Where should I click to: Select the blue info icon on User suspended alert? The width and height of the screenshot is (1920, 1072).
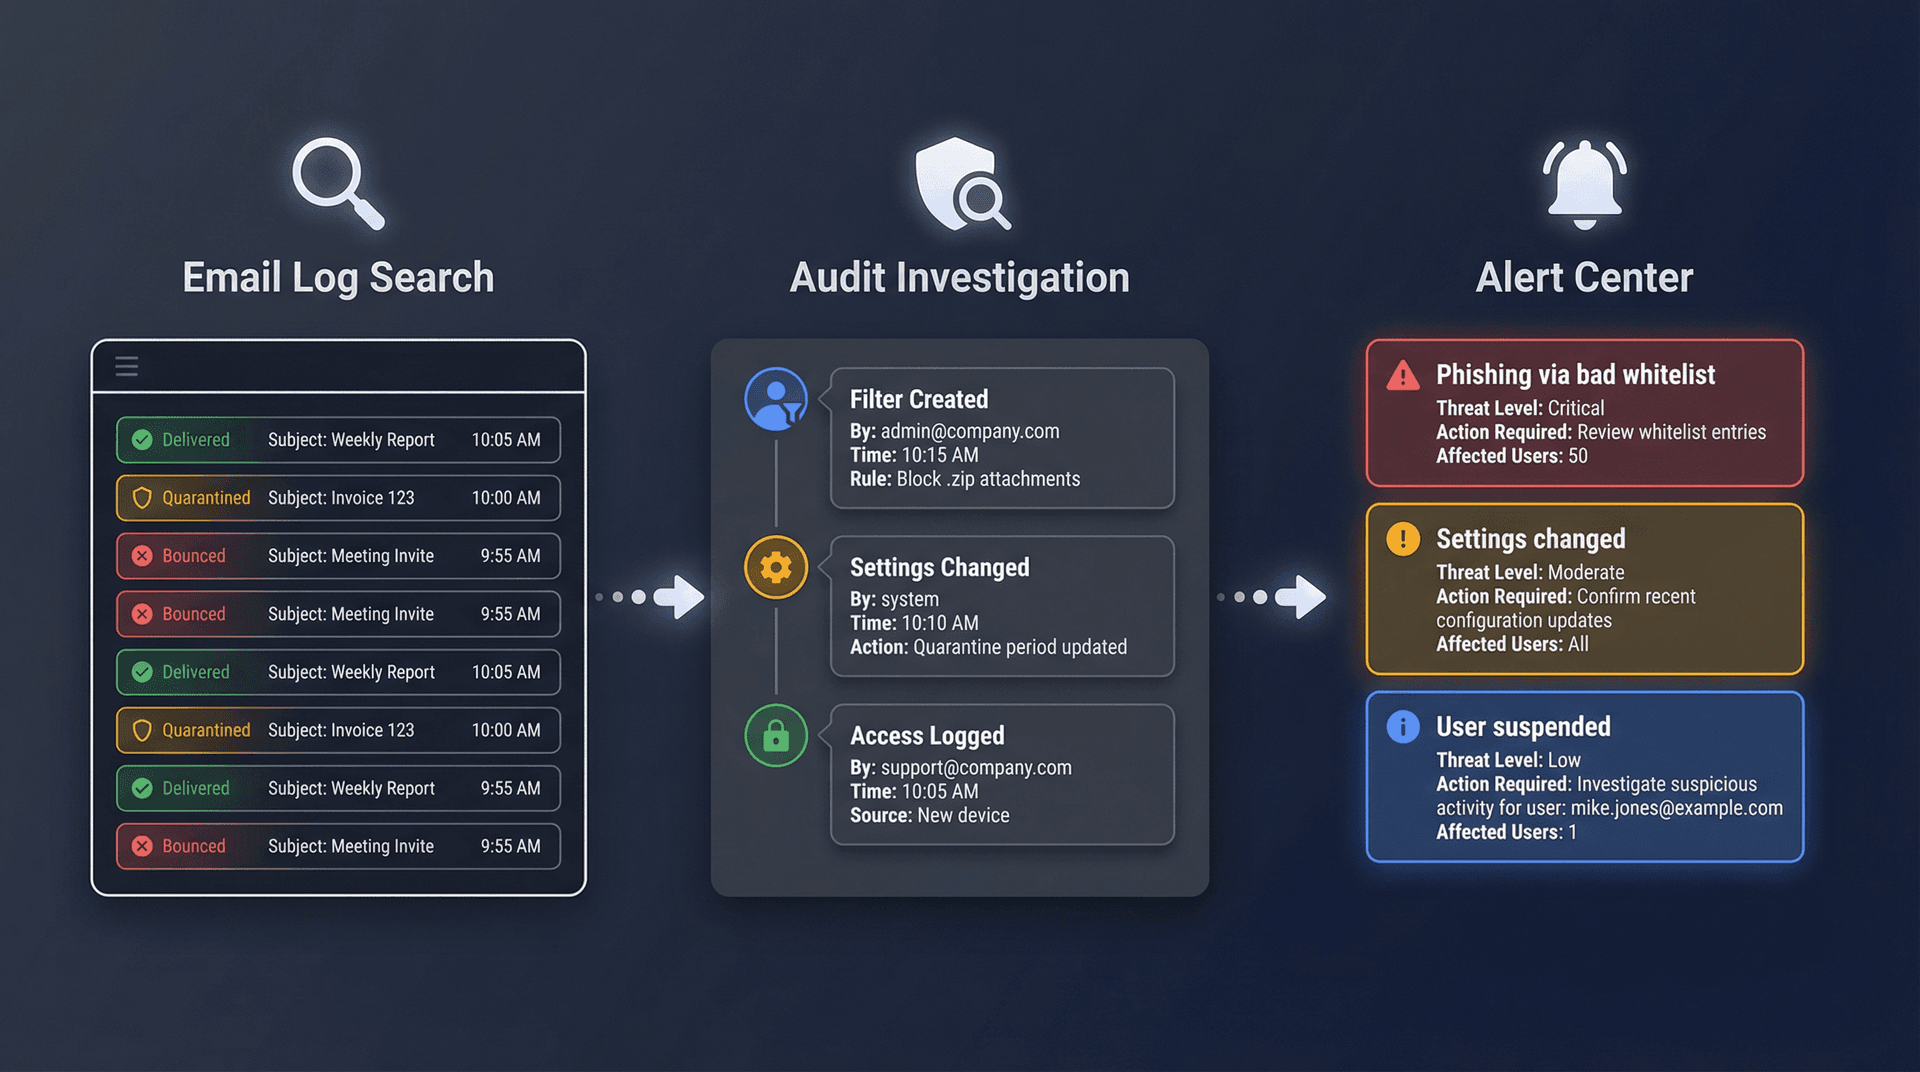pos(1403,727)
